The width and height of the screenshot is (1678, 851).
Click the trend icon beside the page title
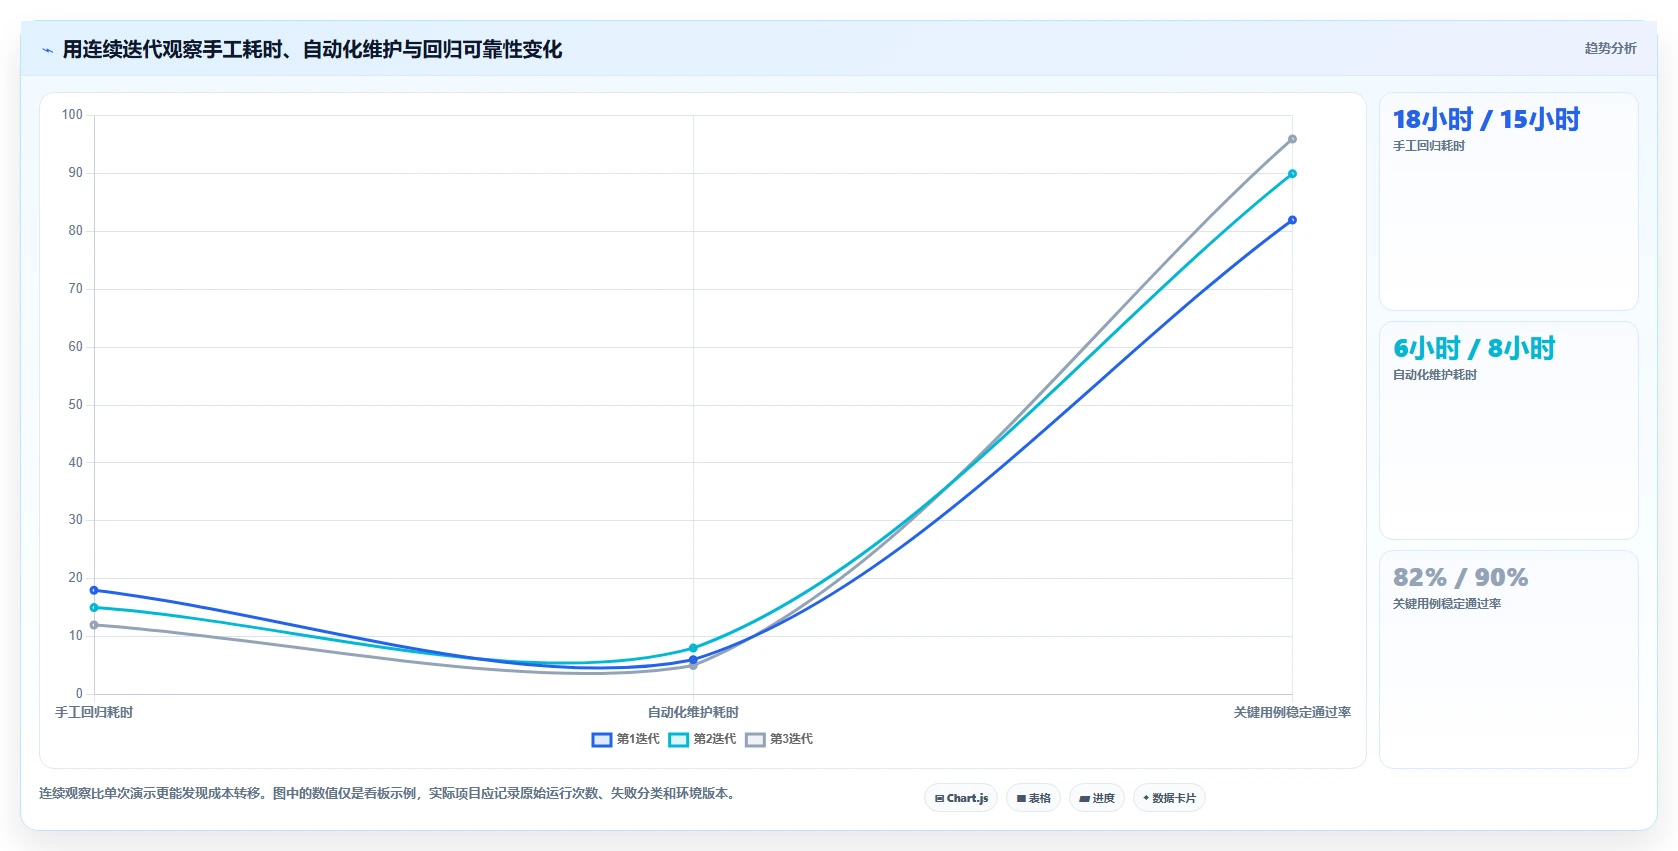click(47, 50)
